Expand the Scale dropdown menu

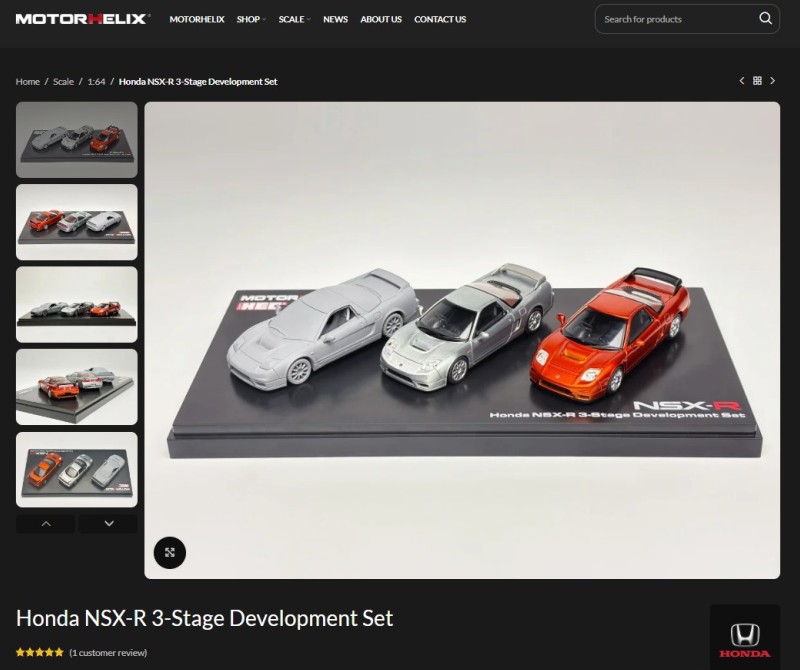294,19
